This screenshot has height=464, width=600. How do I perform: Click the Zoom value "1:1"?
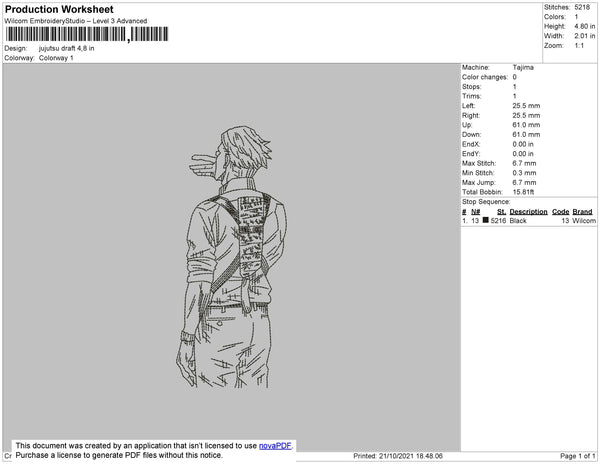579,46
